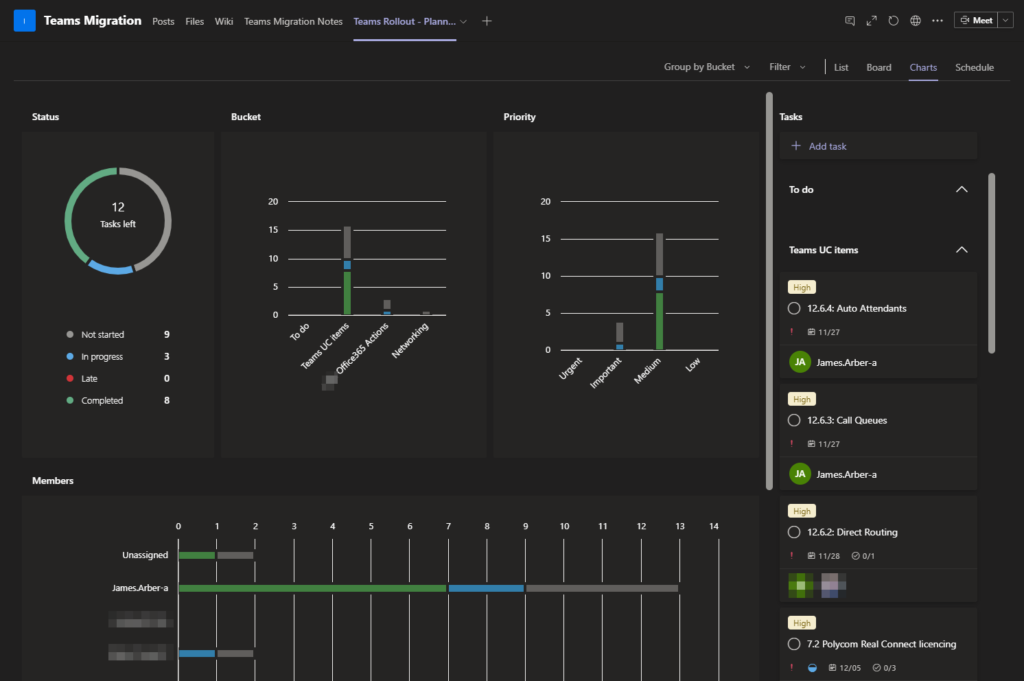The width and height of the screenshot is (1024, 681).
Task: Click the pixelated assignee avatars on Direct Routing
Action: click(x=817, y=585)
